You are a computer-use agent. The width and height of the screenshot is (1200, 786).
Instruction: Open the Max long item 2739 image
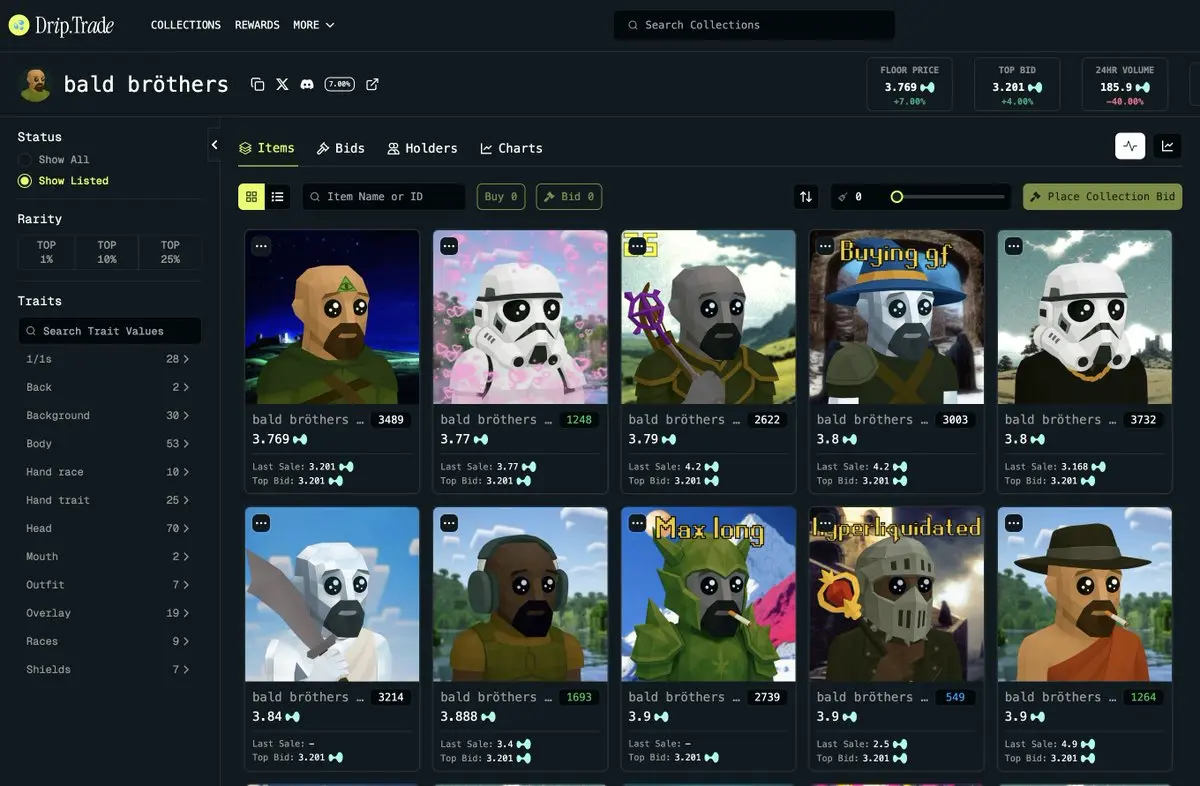pyautogui.click(x=709, y=594)
